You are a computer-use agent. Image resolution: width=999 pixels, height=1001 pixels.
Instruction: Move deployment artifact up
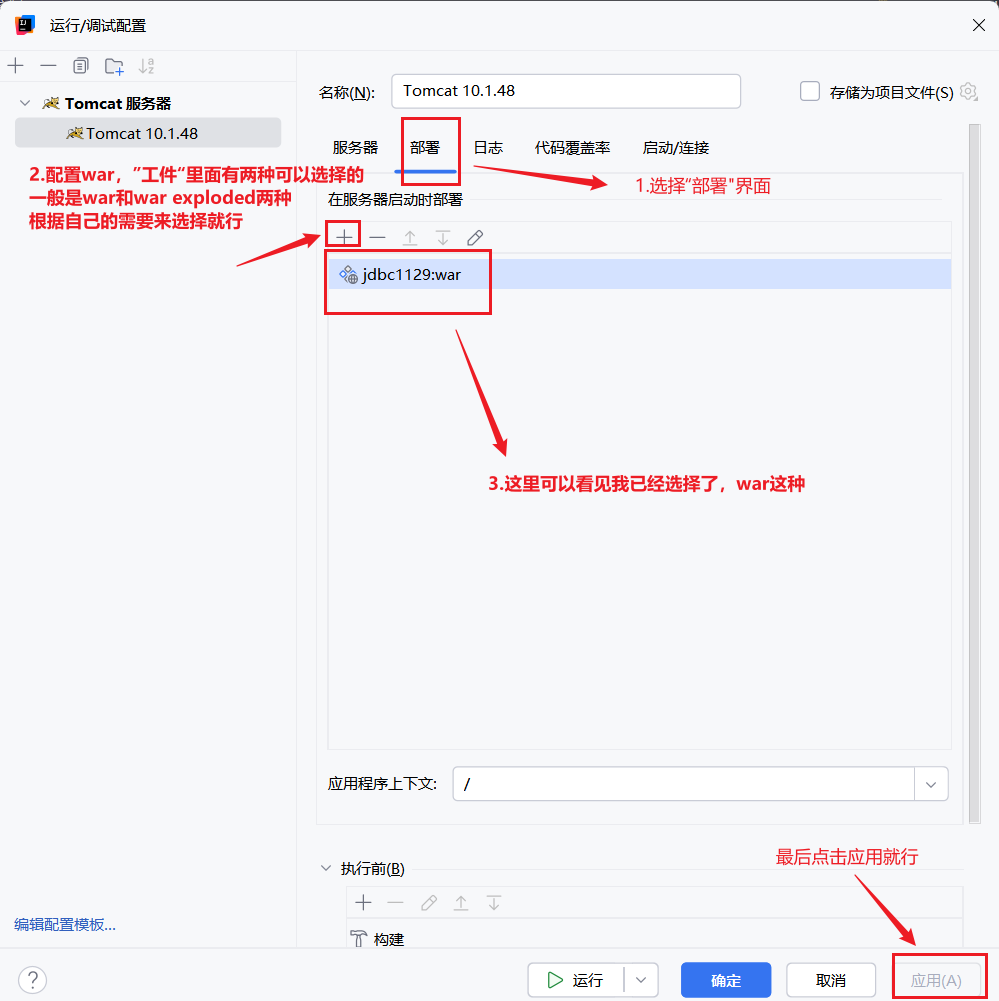(x=410, y=237)
